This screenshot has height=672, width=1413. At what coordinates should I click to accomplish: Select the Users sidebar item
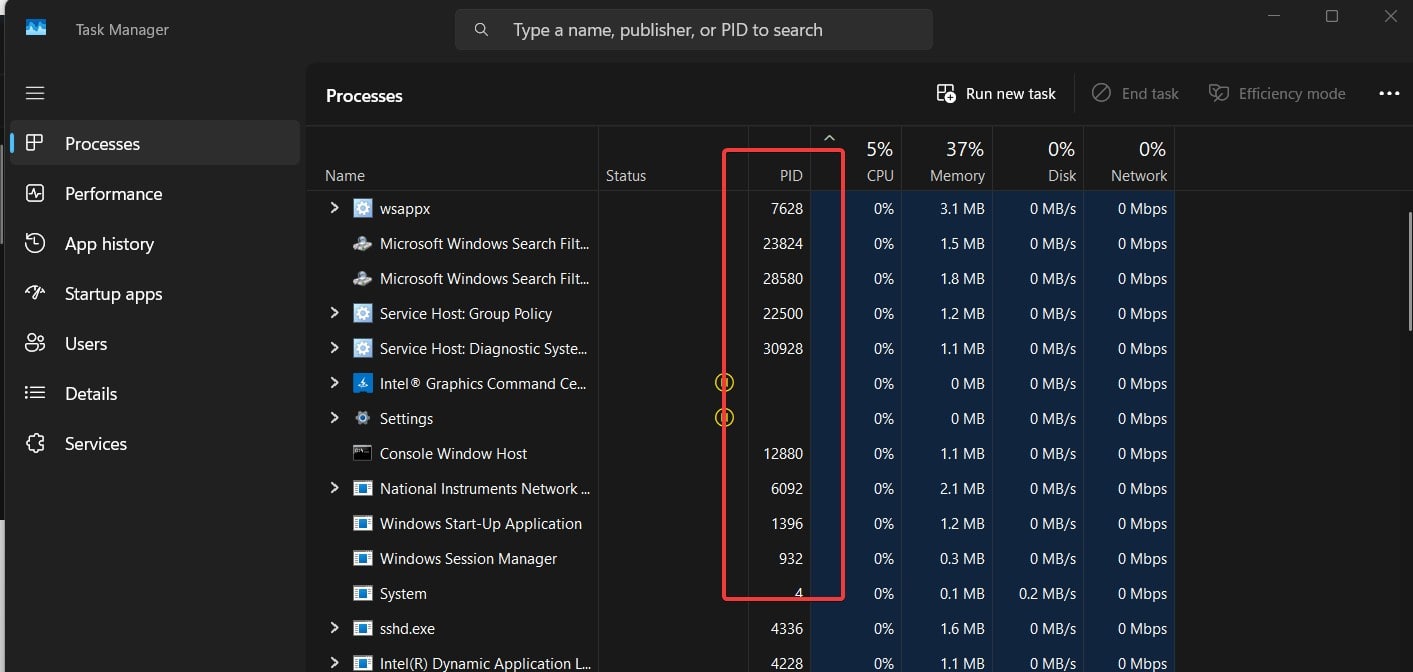click(x=86, y=344)
